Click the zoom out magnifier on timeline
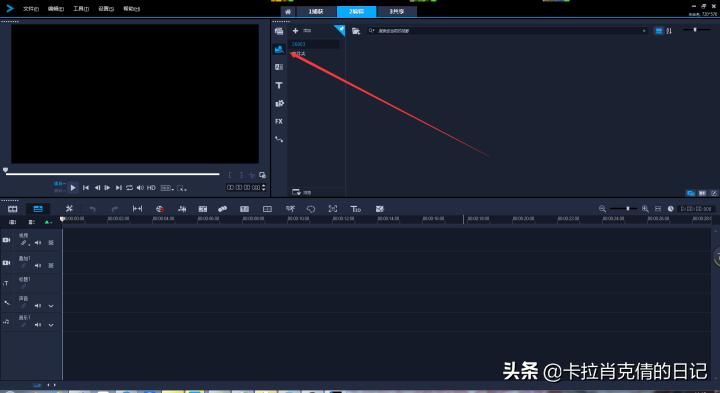Viewport: 720px width, 393px height. [602, 209]
